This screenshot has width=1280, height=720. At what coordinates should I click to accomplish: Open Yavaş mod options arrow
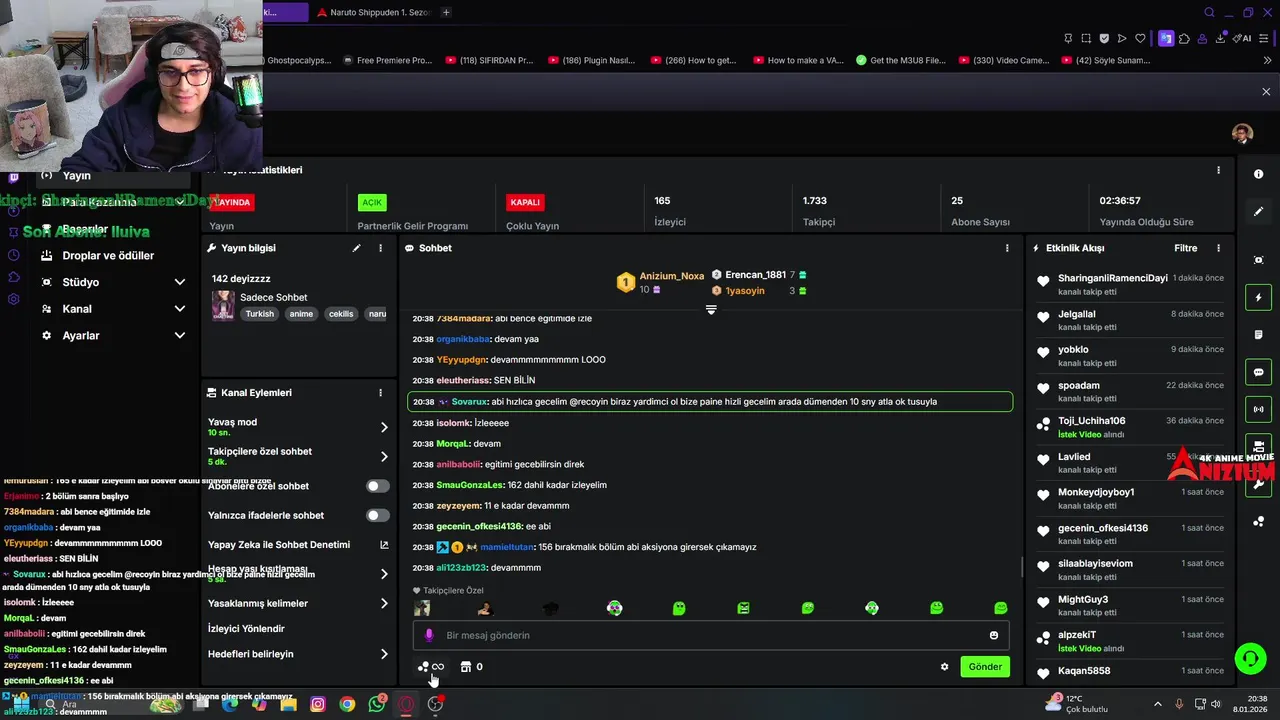tap(384, 427)
